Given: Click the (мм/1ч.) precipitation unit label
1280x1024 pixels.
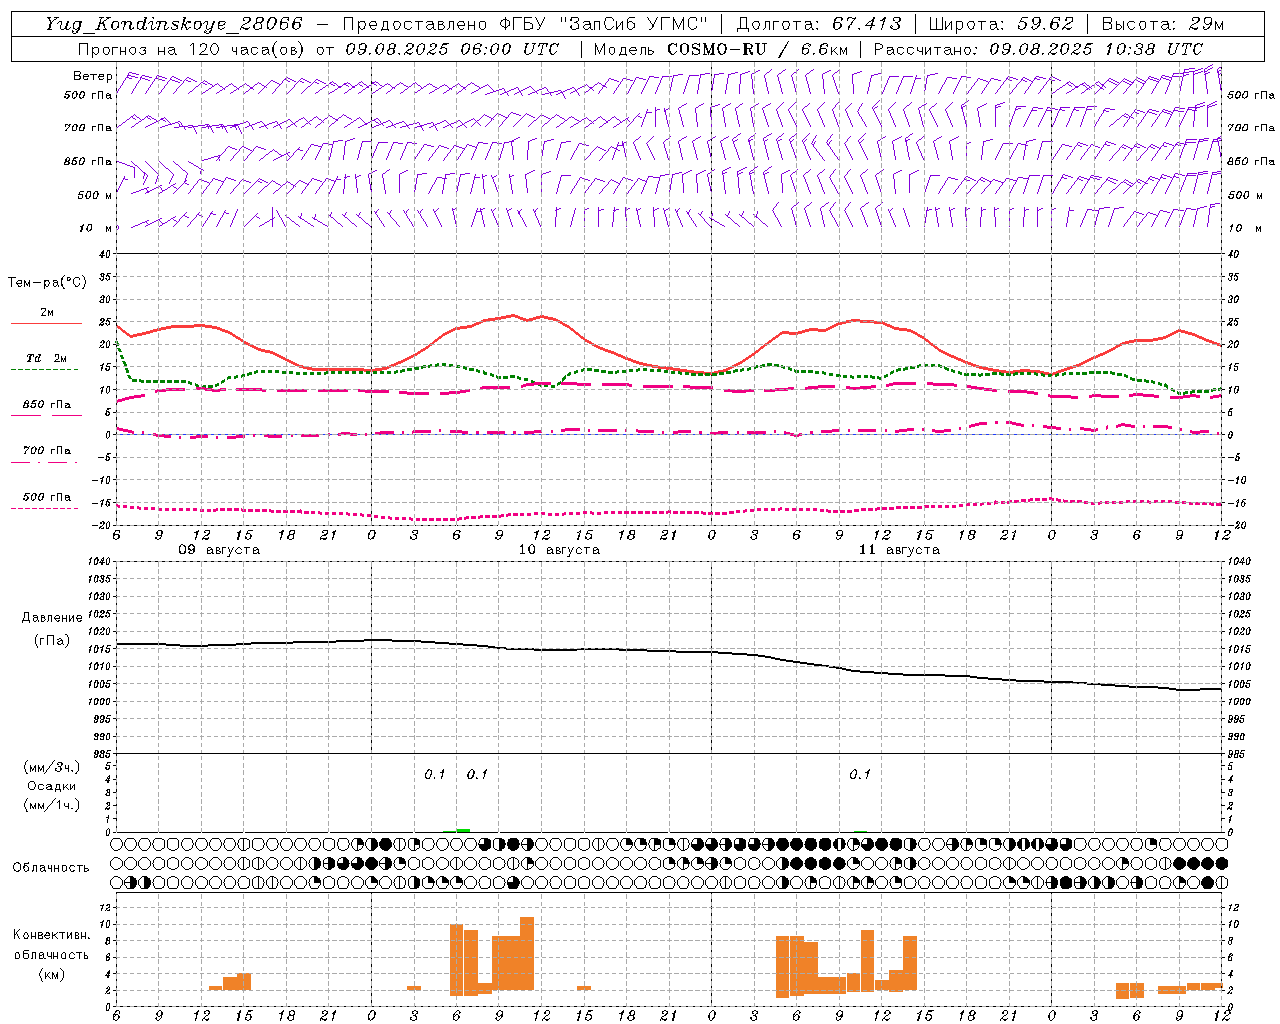Looking at the screenshot, I should tap(52, 805).
